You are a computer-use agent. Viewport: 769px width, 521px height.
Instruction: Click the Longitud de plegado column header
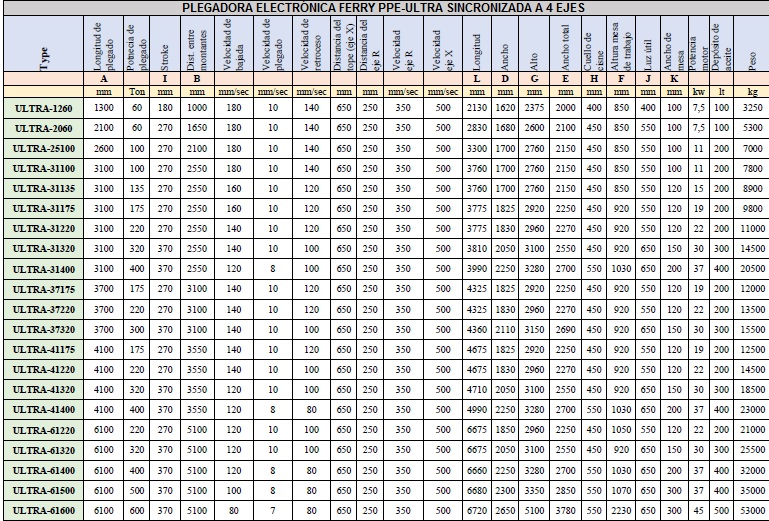103,44
